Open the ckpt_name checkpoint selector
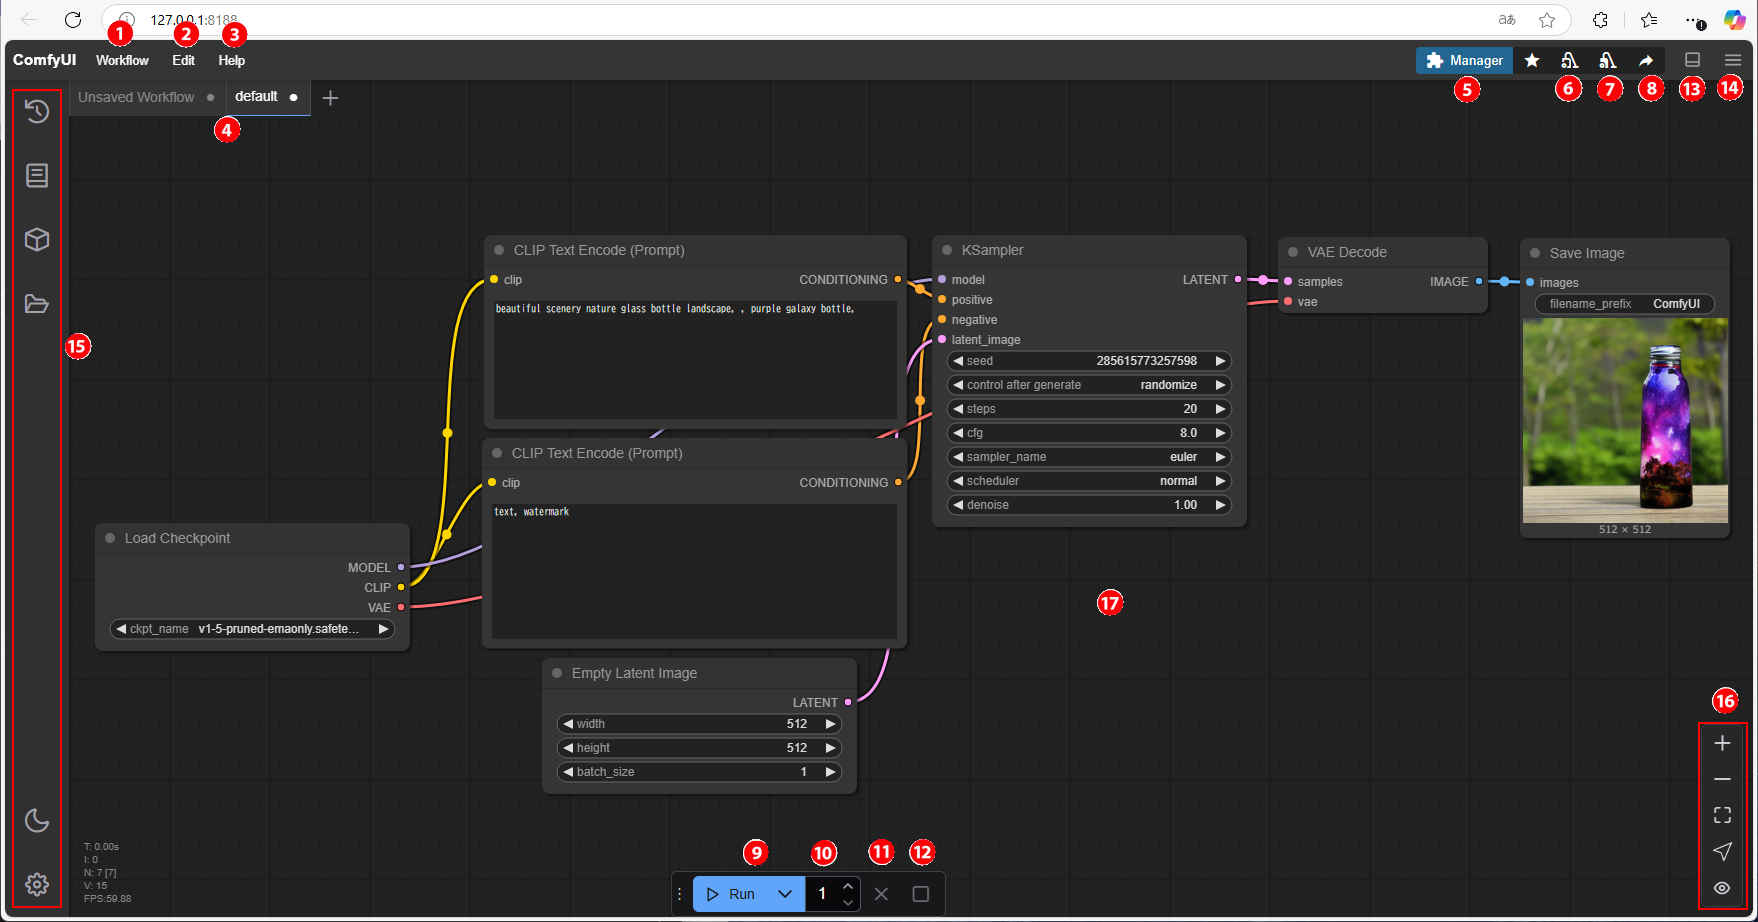The width and height of the screenshot is (1758, 922). click(x=252, y=629)
